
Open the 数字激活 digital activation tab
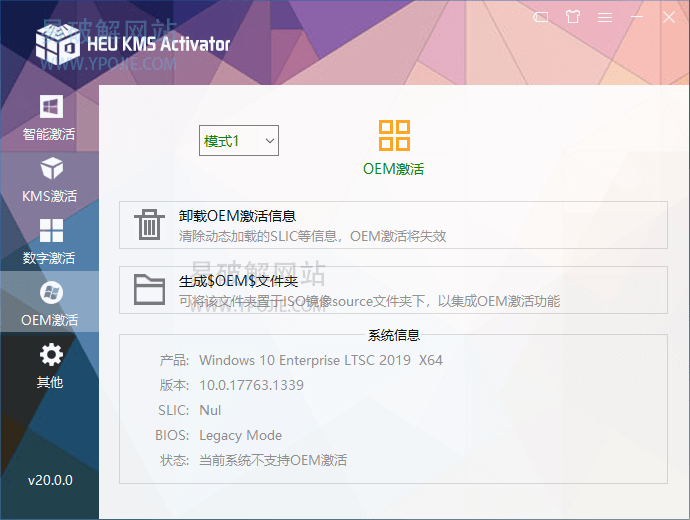pyautogui.click(x=49, y=242)
